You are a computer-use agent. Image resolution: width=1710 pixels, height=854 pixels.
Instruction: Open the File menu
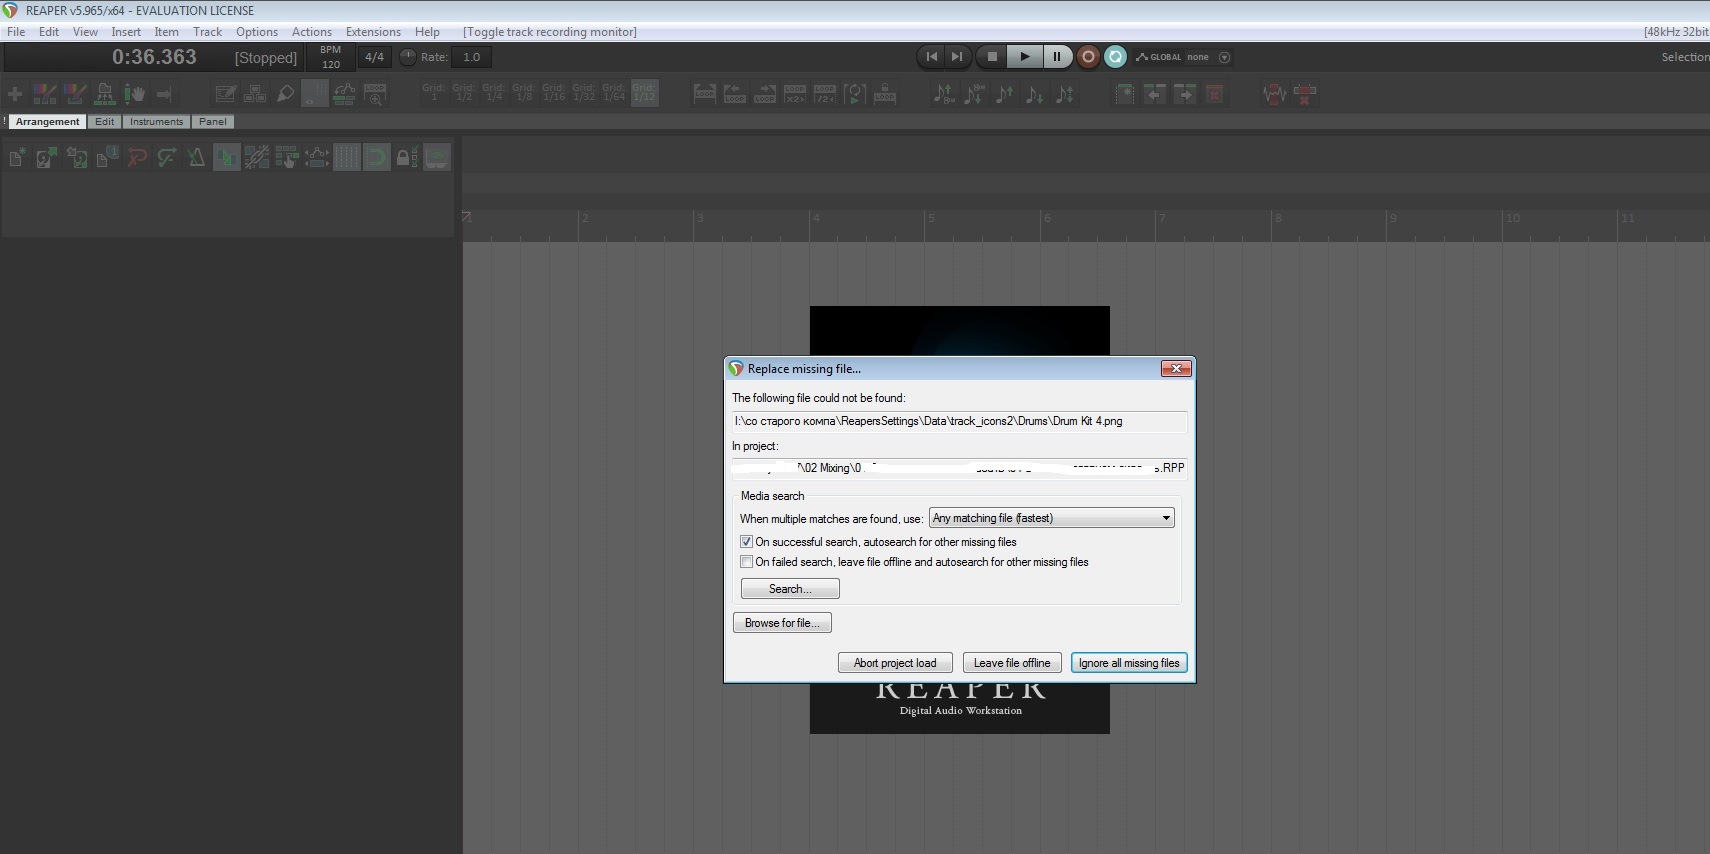tap(16, 32)
